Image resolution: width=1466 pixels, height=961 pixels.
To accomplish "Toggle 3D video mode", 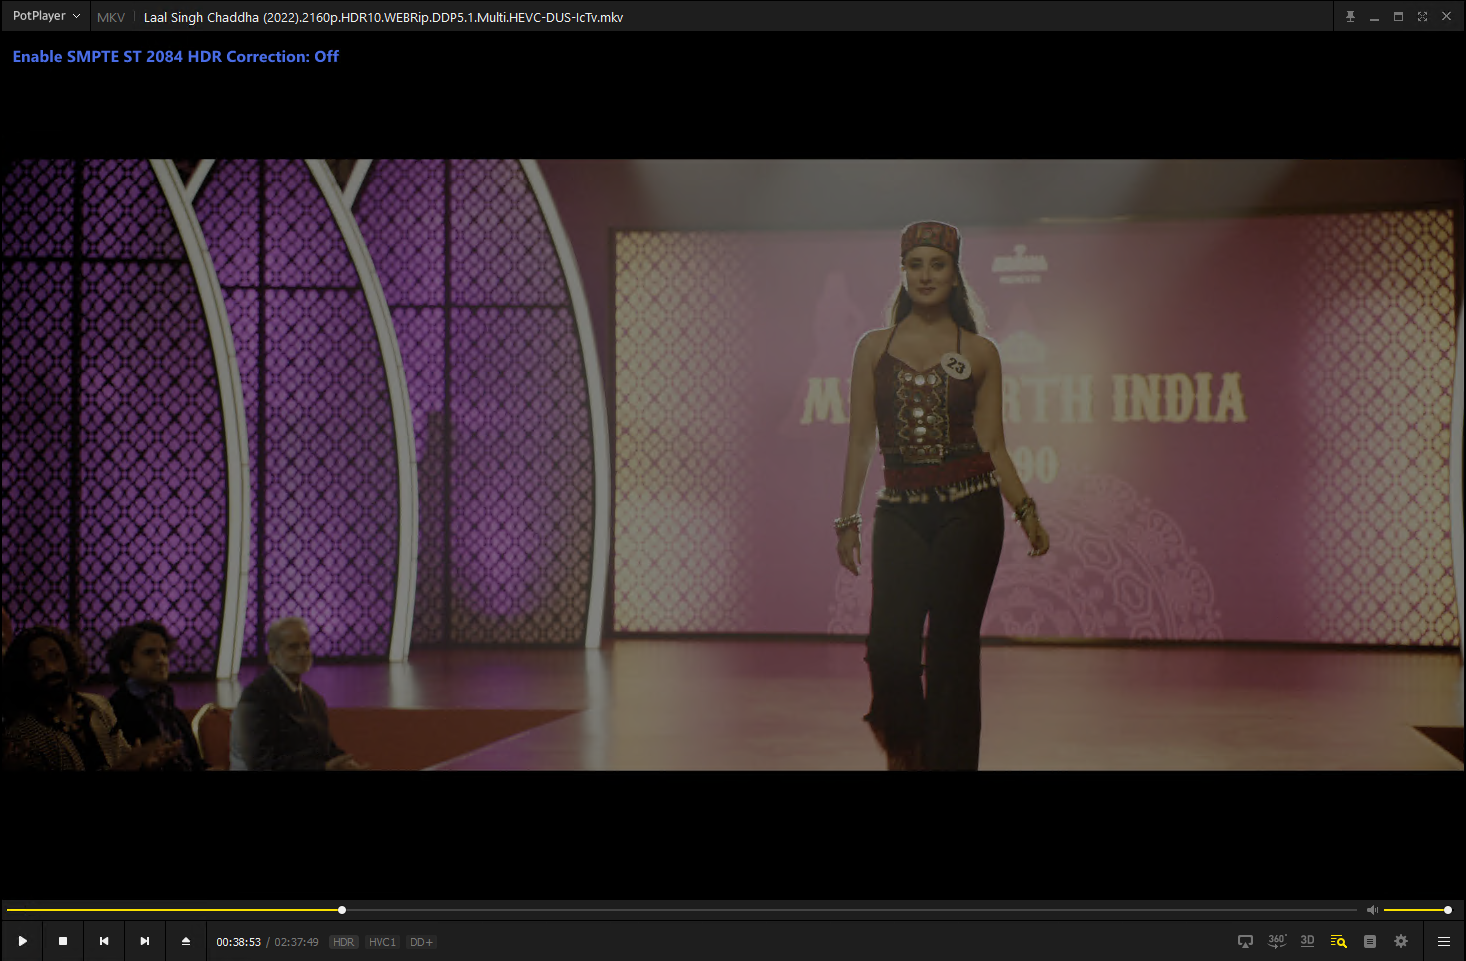I will click(x=1307, y=941).
